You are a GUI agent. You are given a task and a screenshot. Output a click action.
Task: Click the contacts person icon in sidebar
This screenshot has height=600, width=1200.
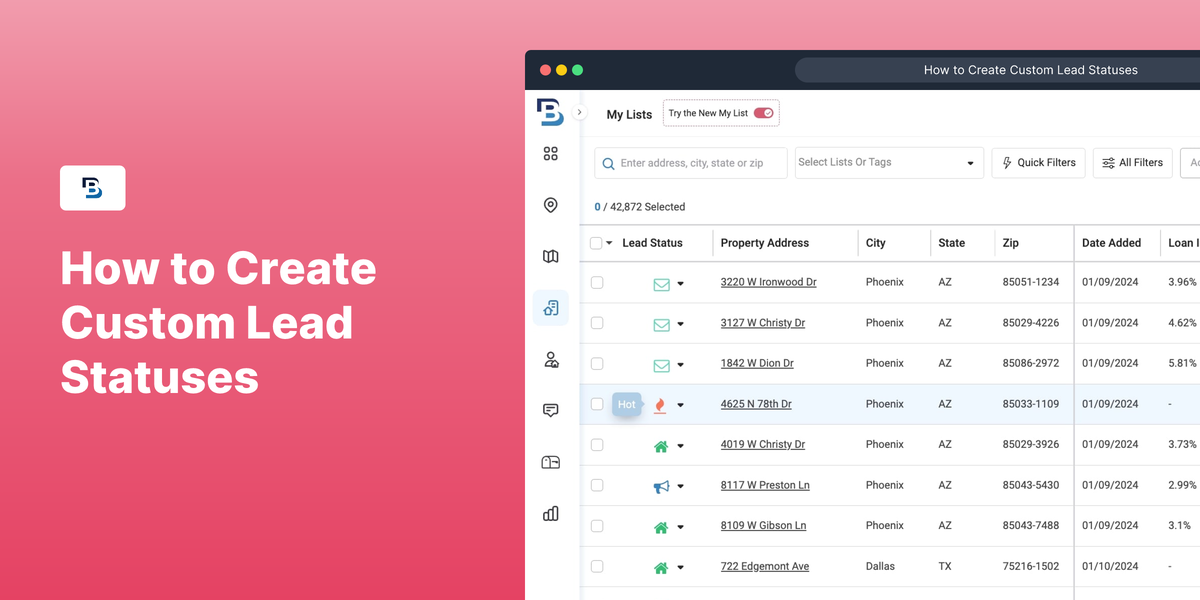pyautogui.click(x=550, y=359)
